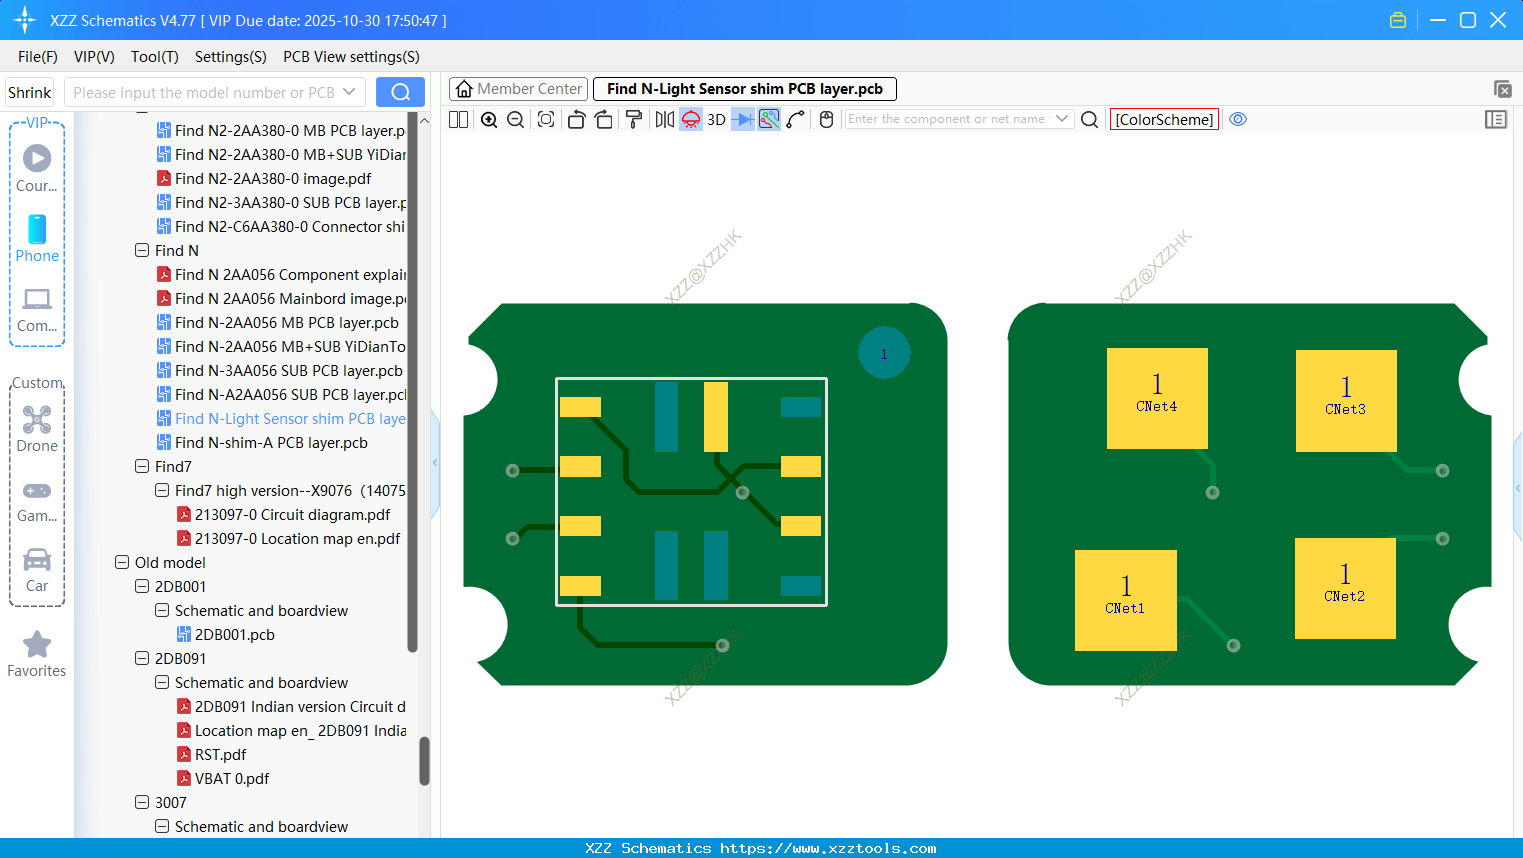The image size is (1523, 858).
Task: Open the mouse settings toolbar icon
Action: coord(826,119)
